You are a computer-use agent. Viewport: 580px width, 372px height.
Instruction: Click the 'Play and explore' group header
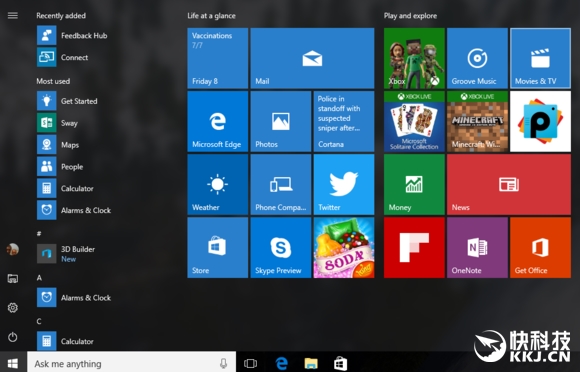tap(410, 16)
